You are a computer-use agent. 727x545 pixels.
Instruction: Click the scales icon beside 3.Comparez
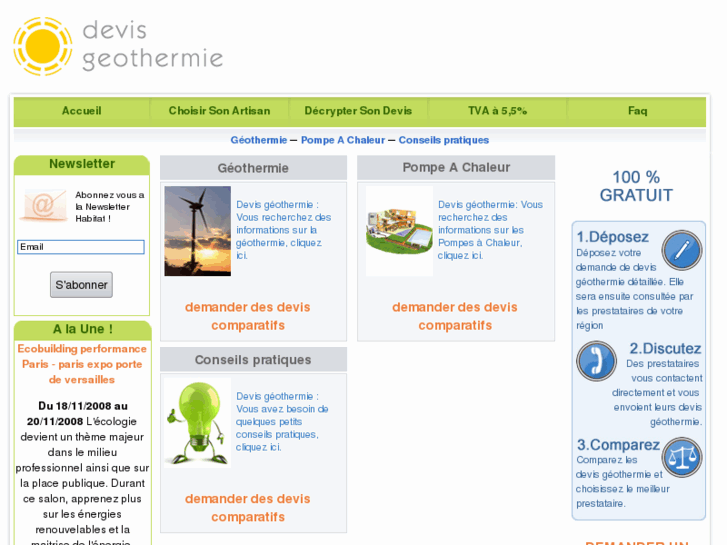coord(682,457)
